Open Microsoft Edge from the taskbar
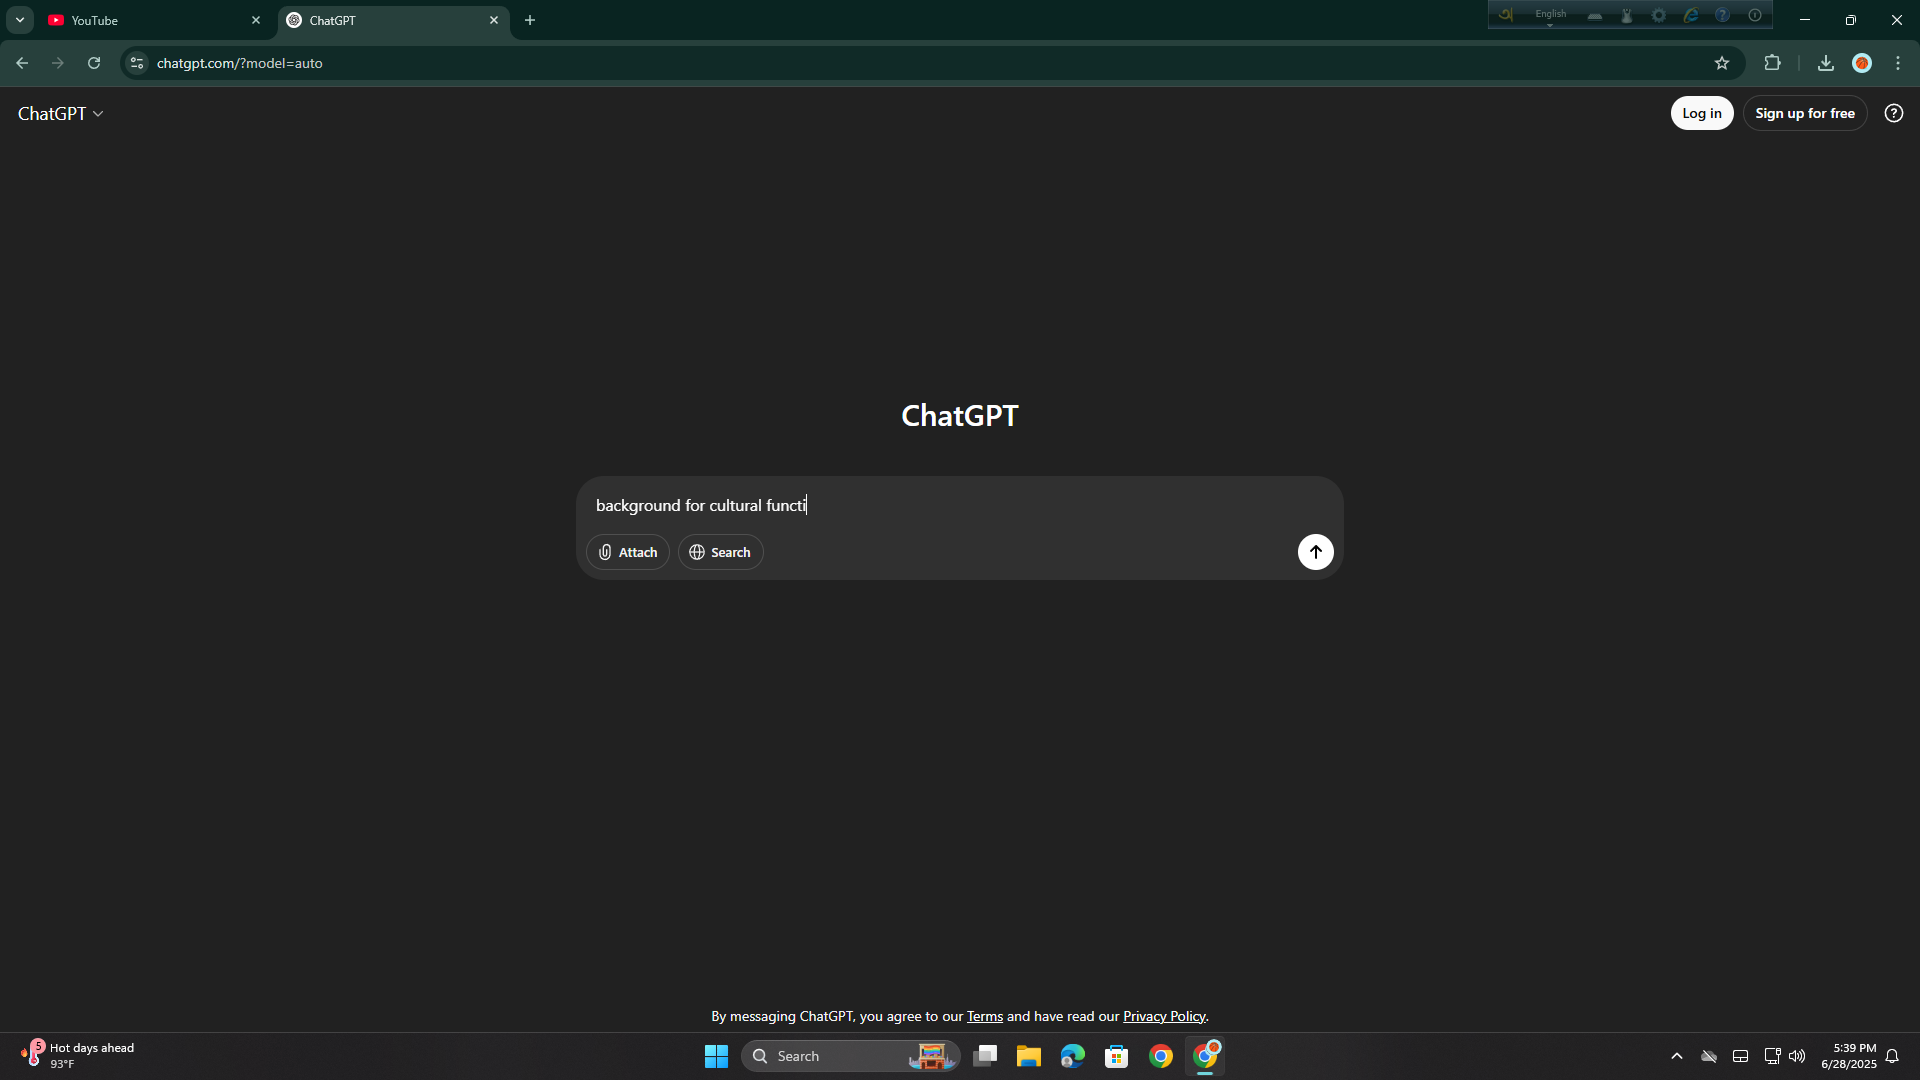Screen dimensions: 1920x1080 (1073, 1056)
